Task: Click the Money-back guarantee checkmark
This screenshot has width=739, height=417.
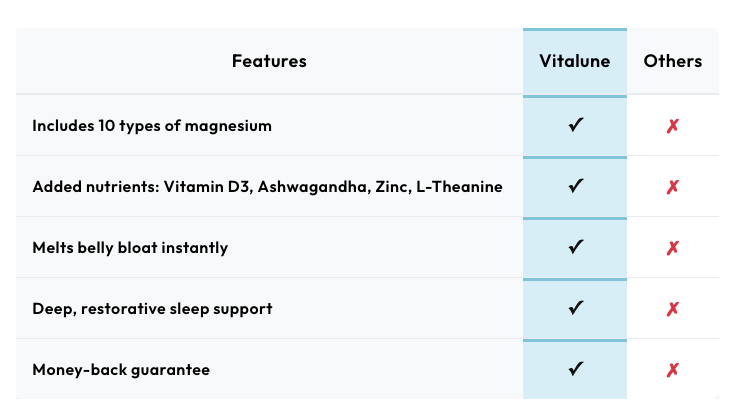Action: tap(575, 369)
